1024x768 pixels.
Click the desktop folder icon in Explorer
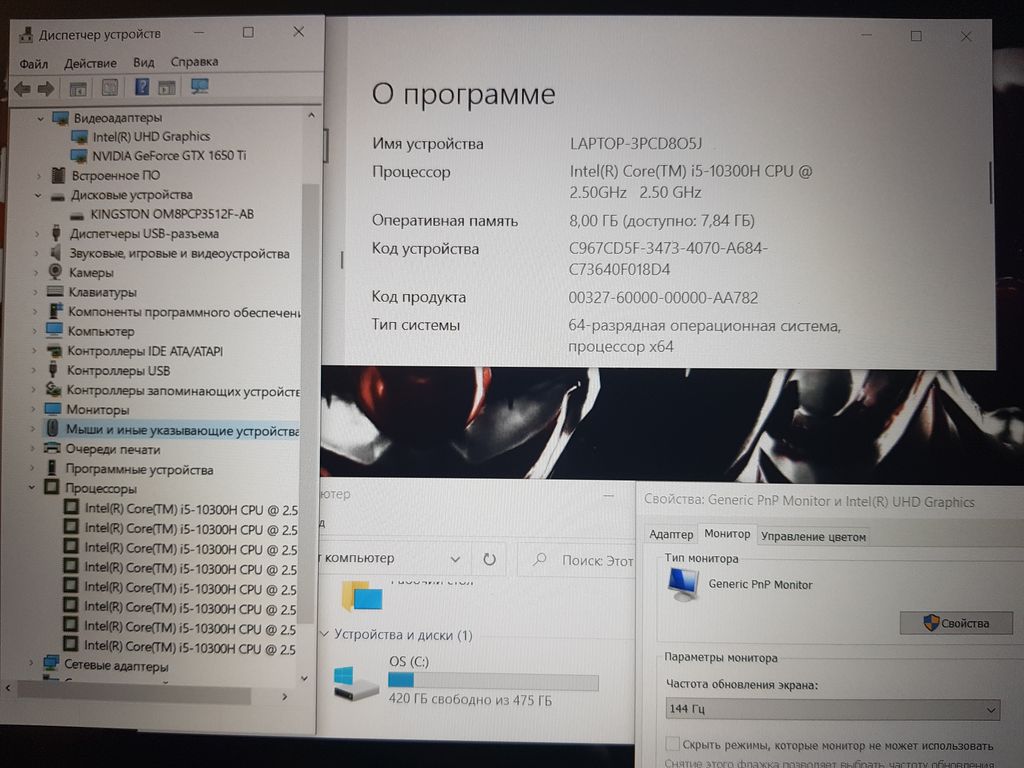pyautogui.click(x=362, y=596)
